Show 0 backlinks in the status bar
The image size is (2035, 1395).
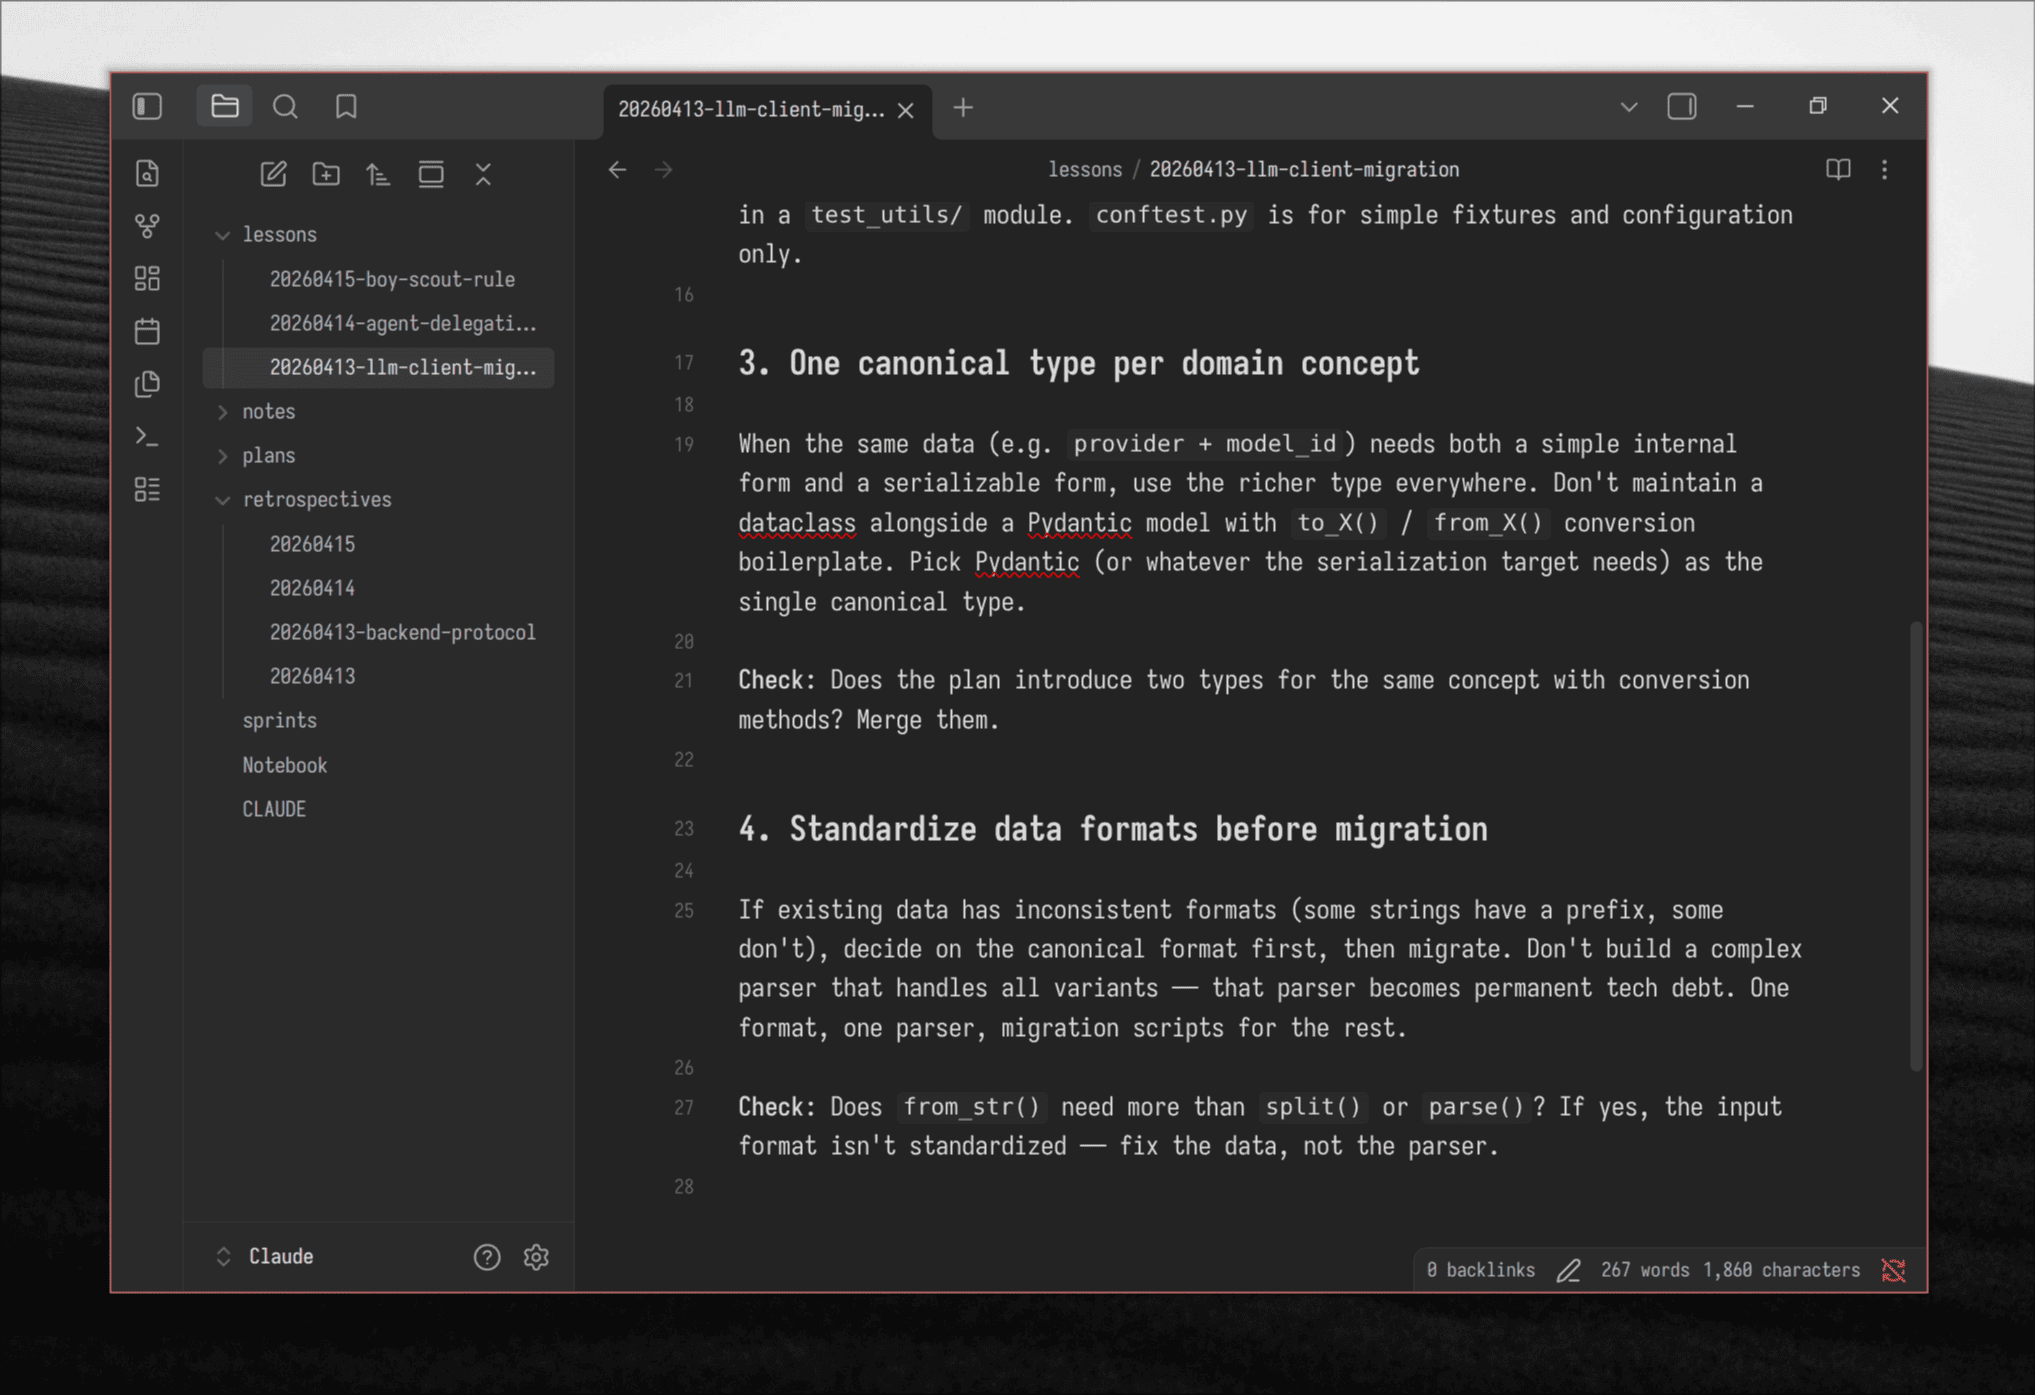[1479, 1270]
